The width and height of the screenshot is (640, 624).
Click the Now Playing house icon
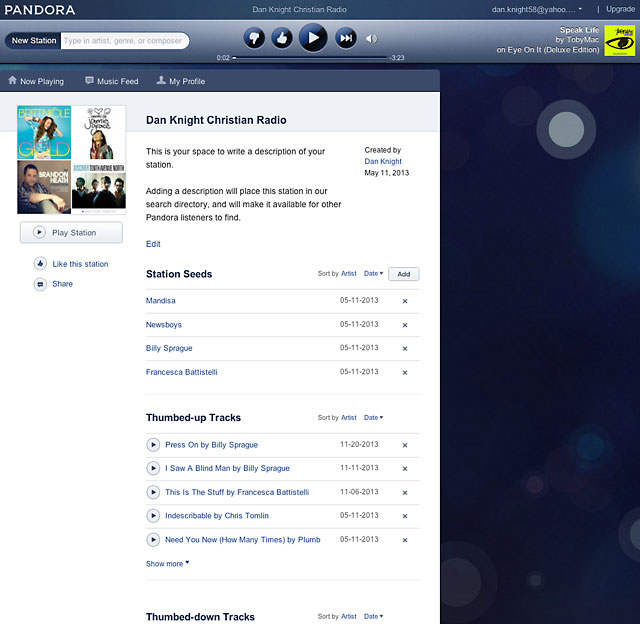(13, 80)
